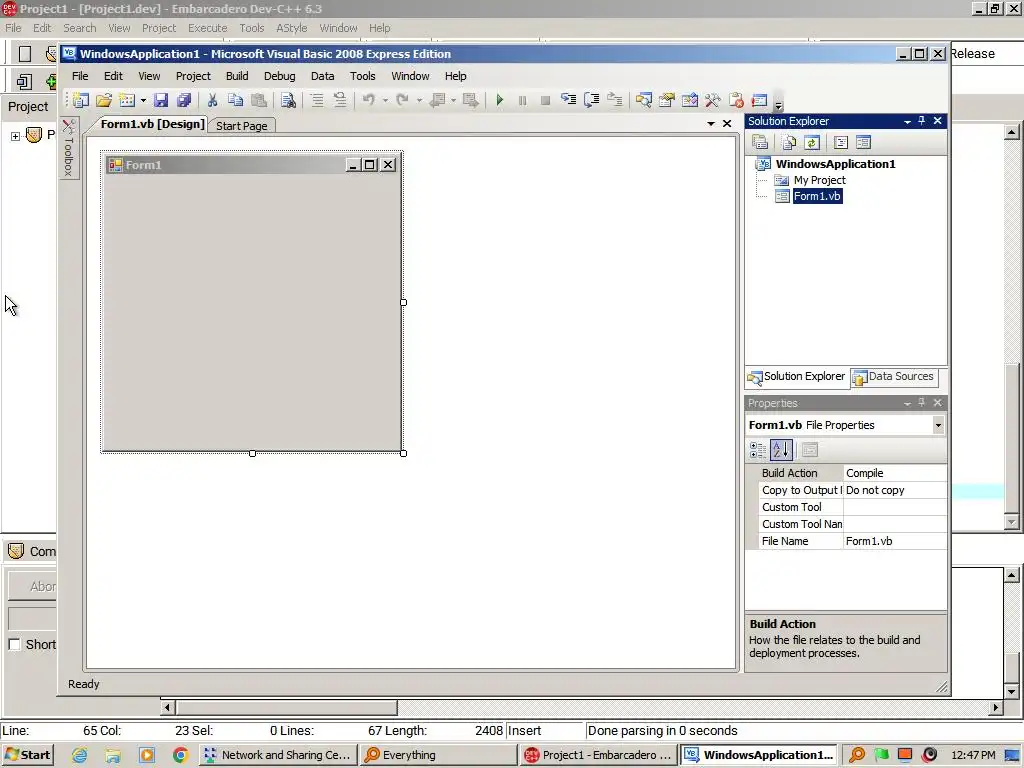Open the Undo history dropdown arrow
Viewport: 1024px width, 768px height.
click(x=385, y=100)
